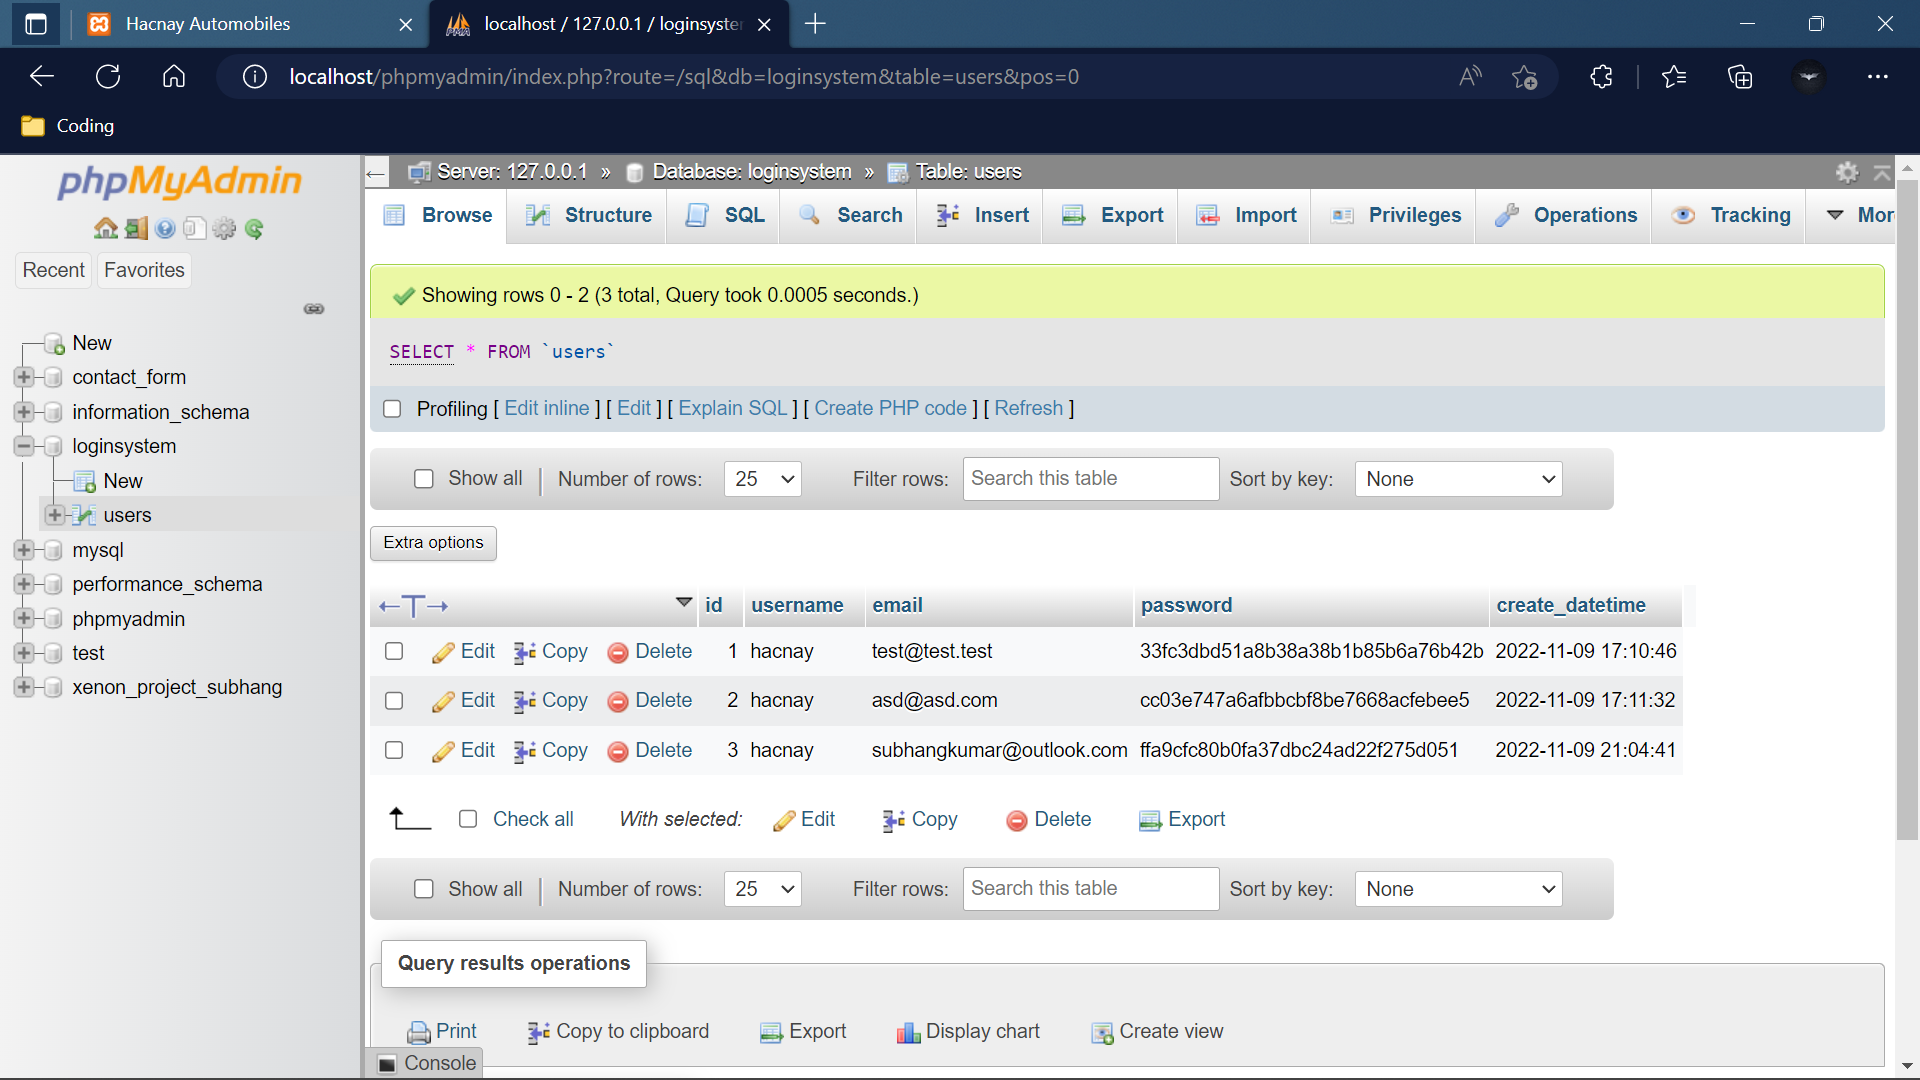
Task: Click the phpMyAdmin home icon
Action: point(105,229)
